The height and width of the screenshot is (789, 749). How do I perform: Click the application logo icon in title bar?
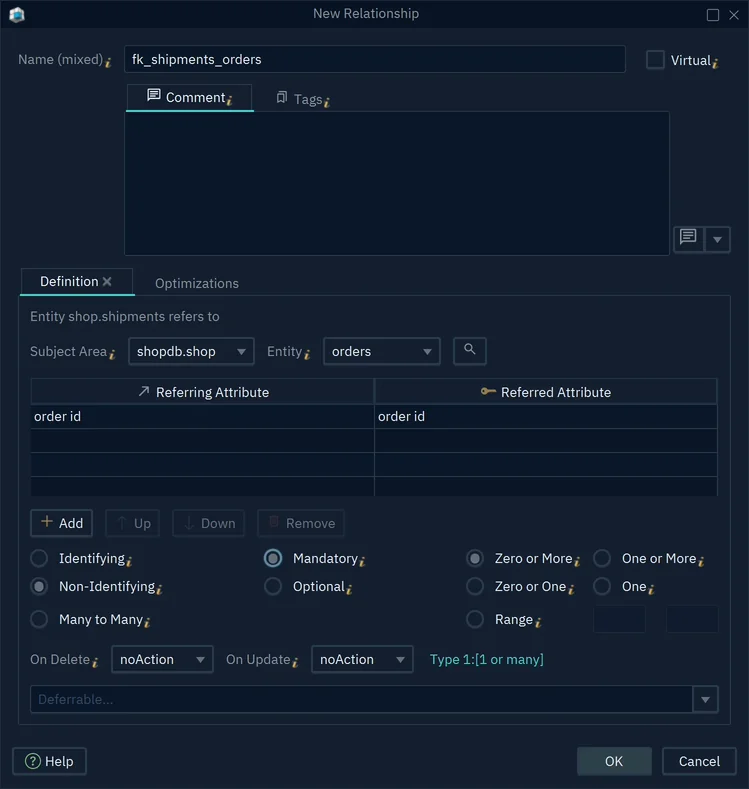click(x=17, y=15)
